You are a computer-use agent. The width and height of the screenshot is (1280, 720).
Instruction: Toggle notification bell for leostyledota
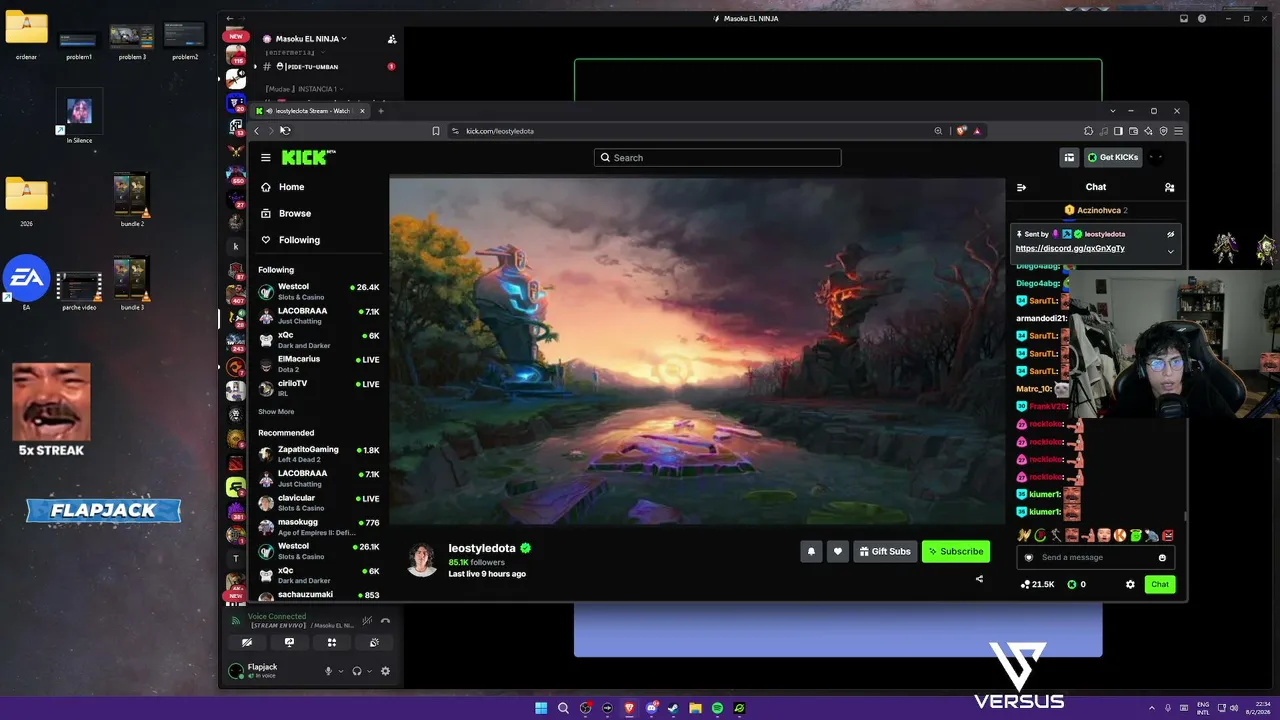tap(811, 551)
